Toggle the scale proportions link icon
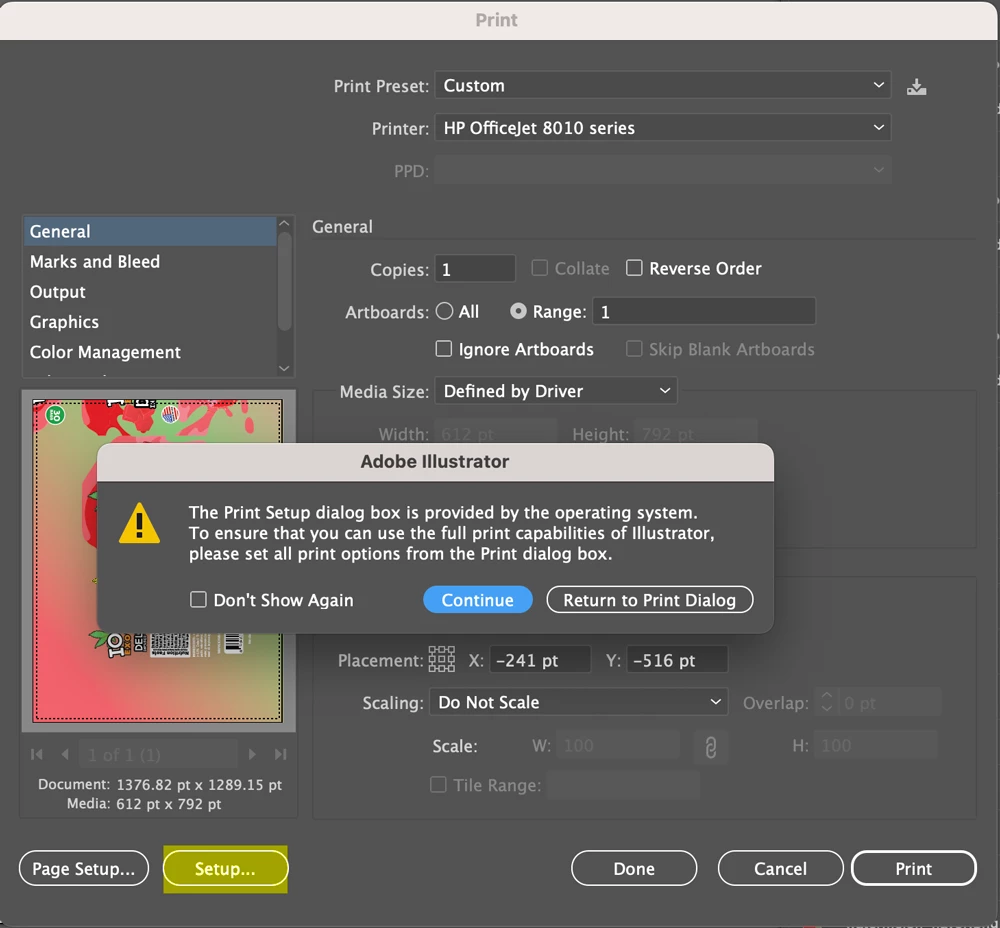The image size is (1000, 928). pos(710,746)
